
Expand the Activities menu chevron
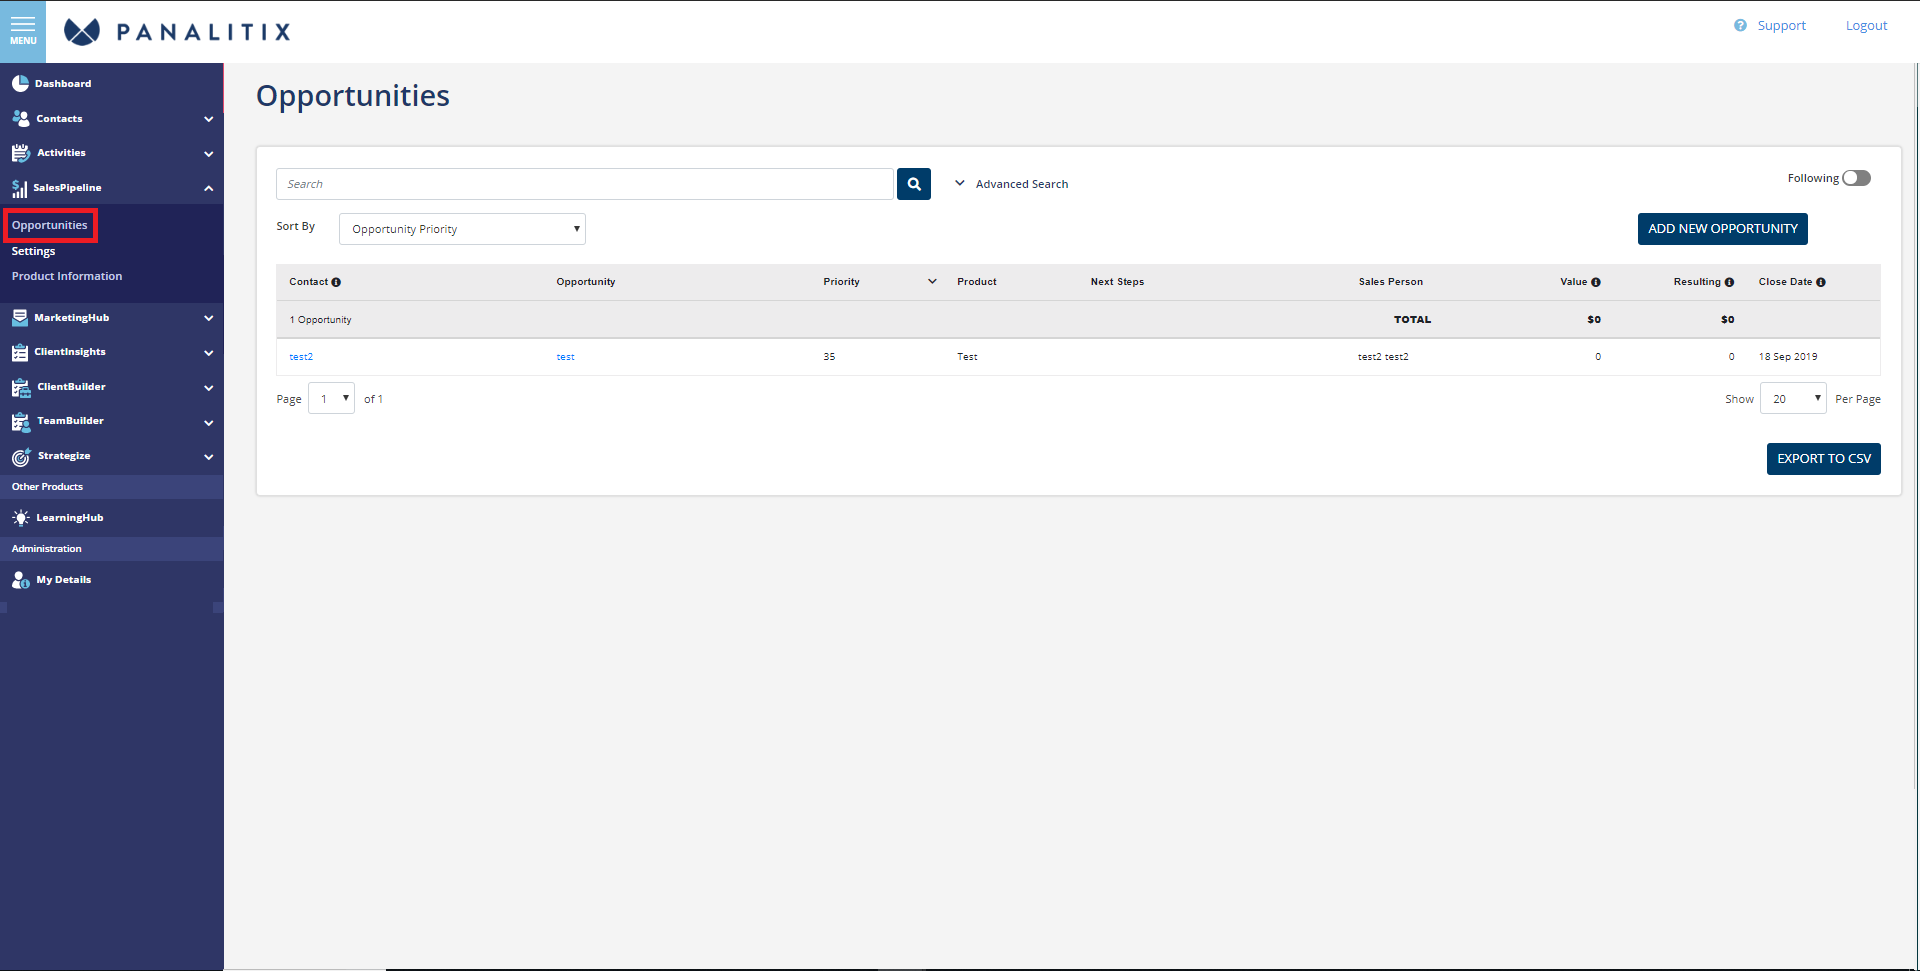point(208,154)
